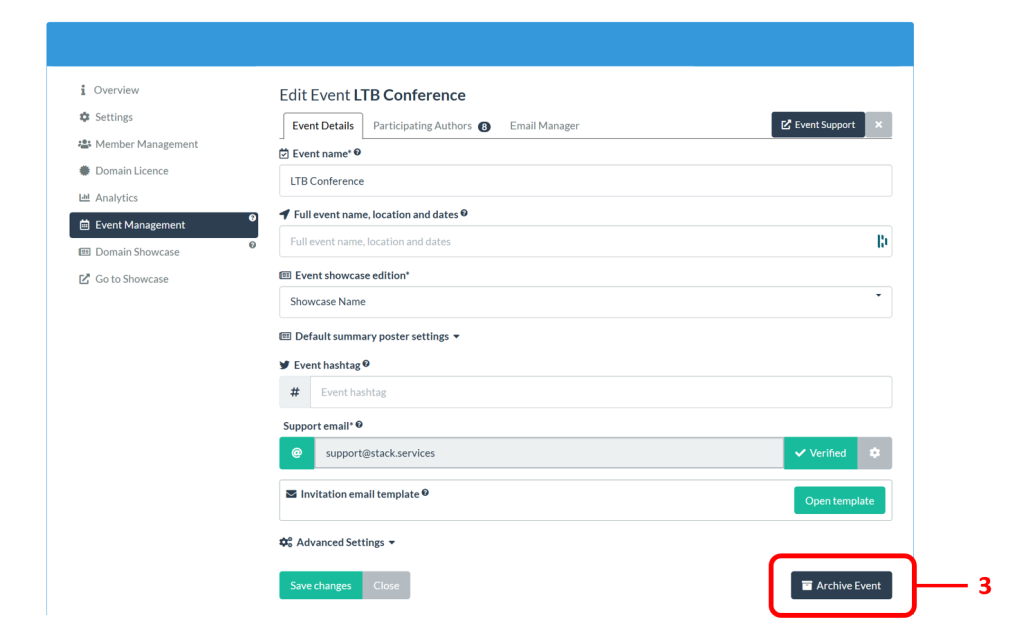Click the gear icon beside the Verified button
This screenshot has height=642, width=1024.
click(875, 453)
